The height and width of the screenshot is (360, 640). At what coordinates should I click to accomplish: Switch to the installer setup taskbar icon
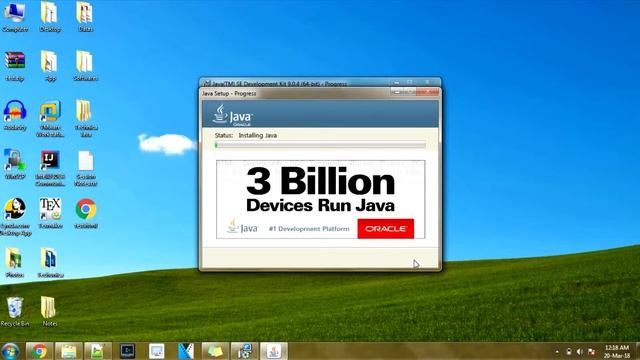[x=244, y=351]
